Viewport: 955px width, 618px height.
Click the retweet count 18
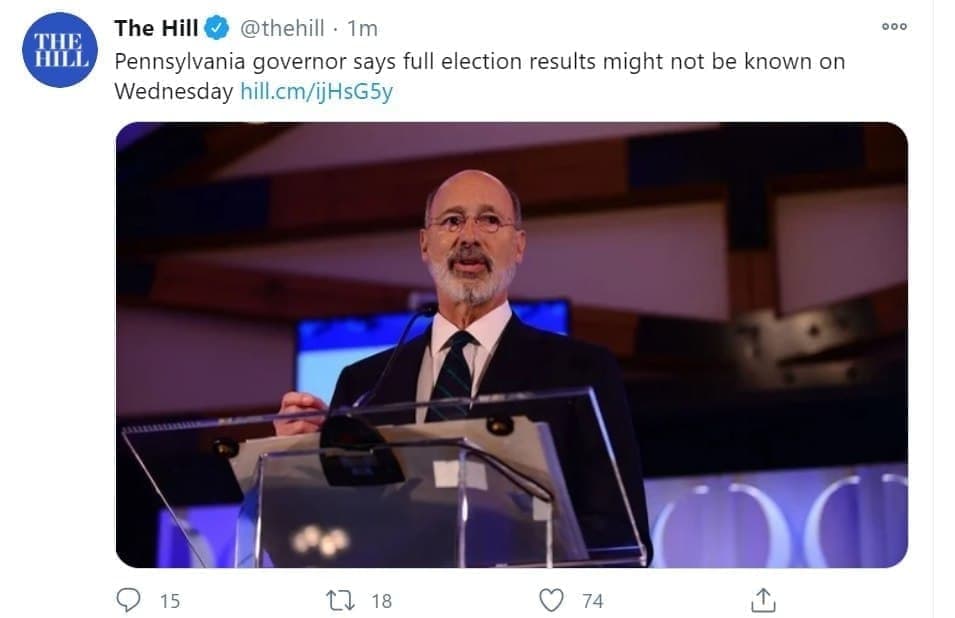click(x=381, y=601)
